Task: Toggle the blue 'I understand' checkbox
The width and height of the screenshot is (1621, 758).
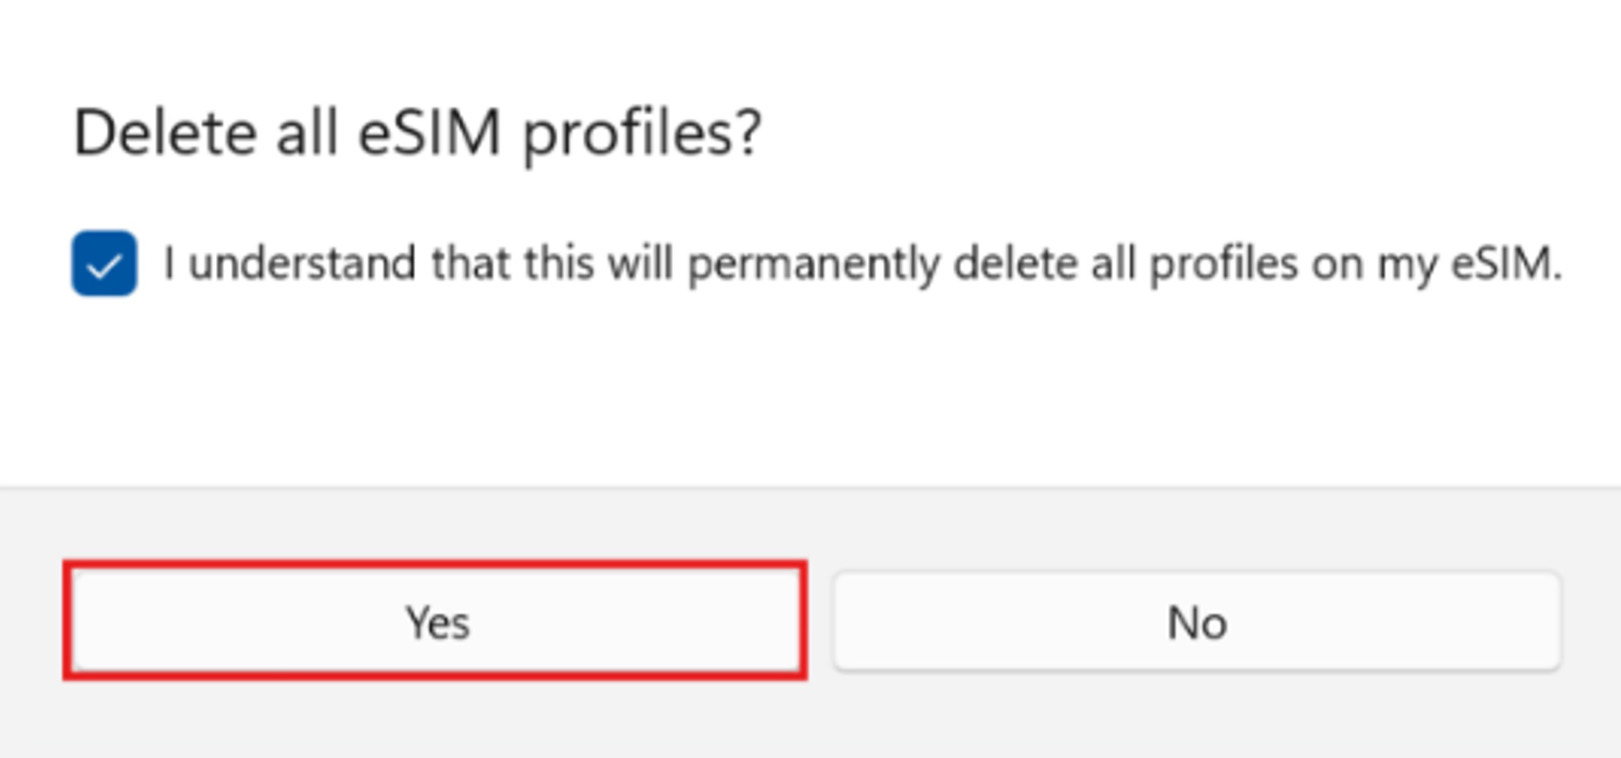Action: [104, 264]
